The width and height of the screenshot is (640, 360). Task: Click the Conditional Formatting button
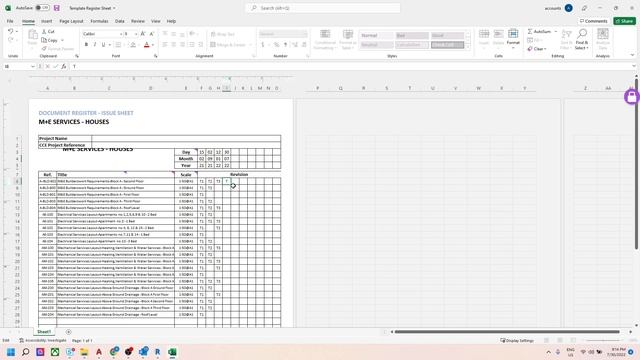325,40
